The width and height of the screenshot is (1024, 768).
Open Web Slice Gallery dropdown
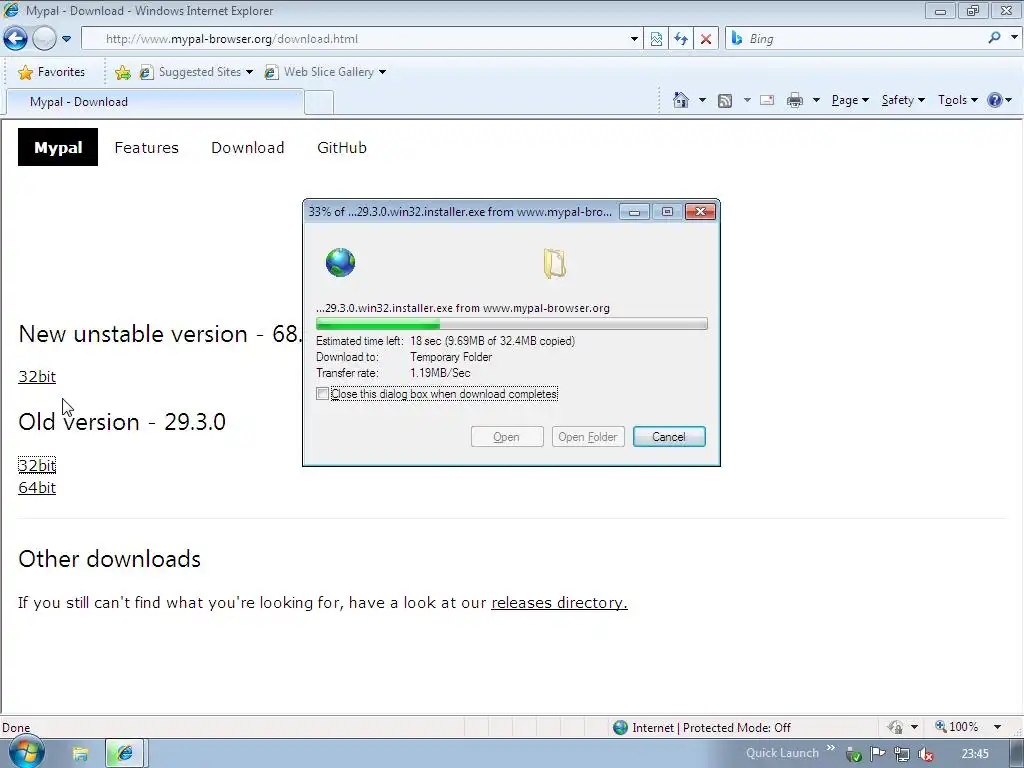click(325, 72)
